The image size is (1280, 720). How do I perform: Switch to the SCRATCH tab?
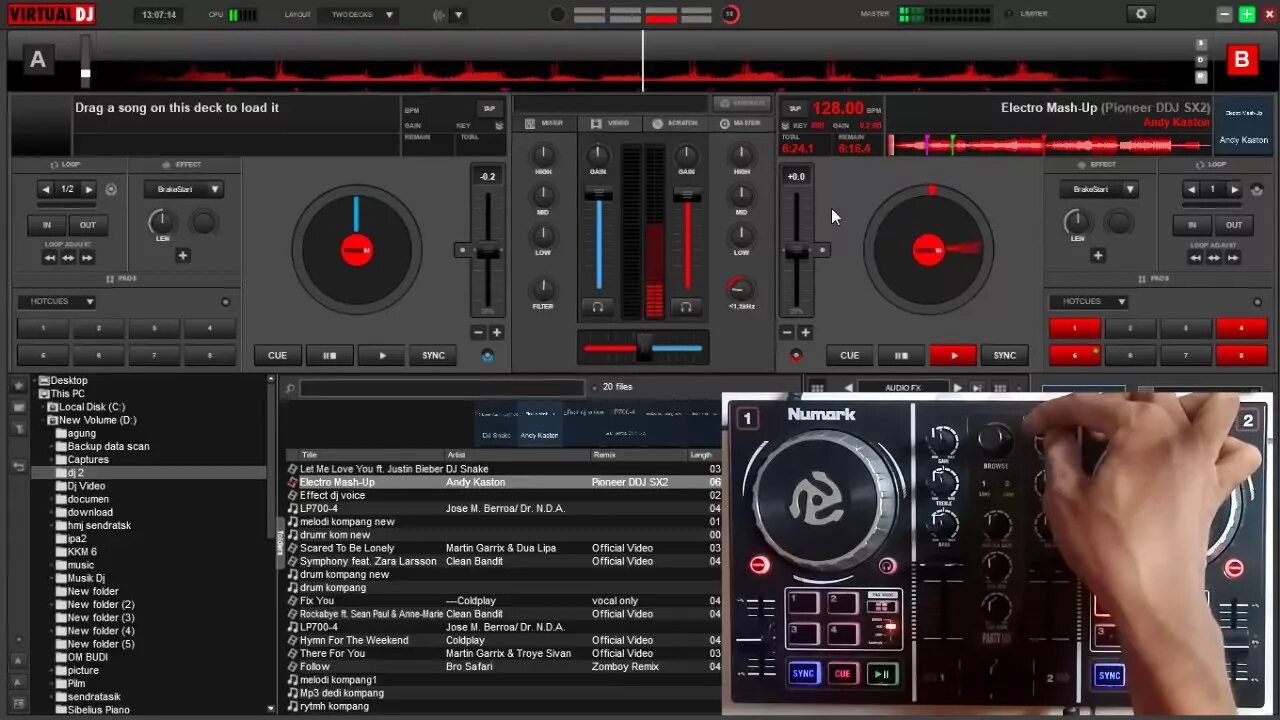click(675, 123)
